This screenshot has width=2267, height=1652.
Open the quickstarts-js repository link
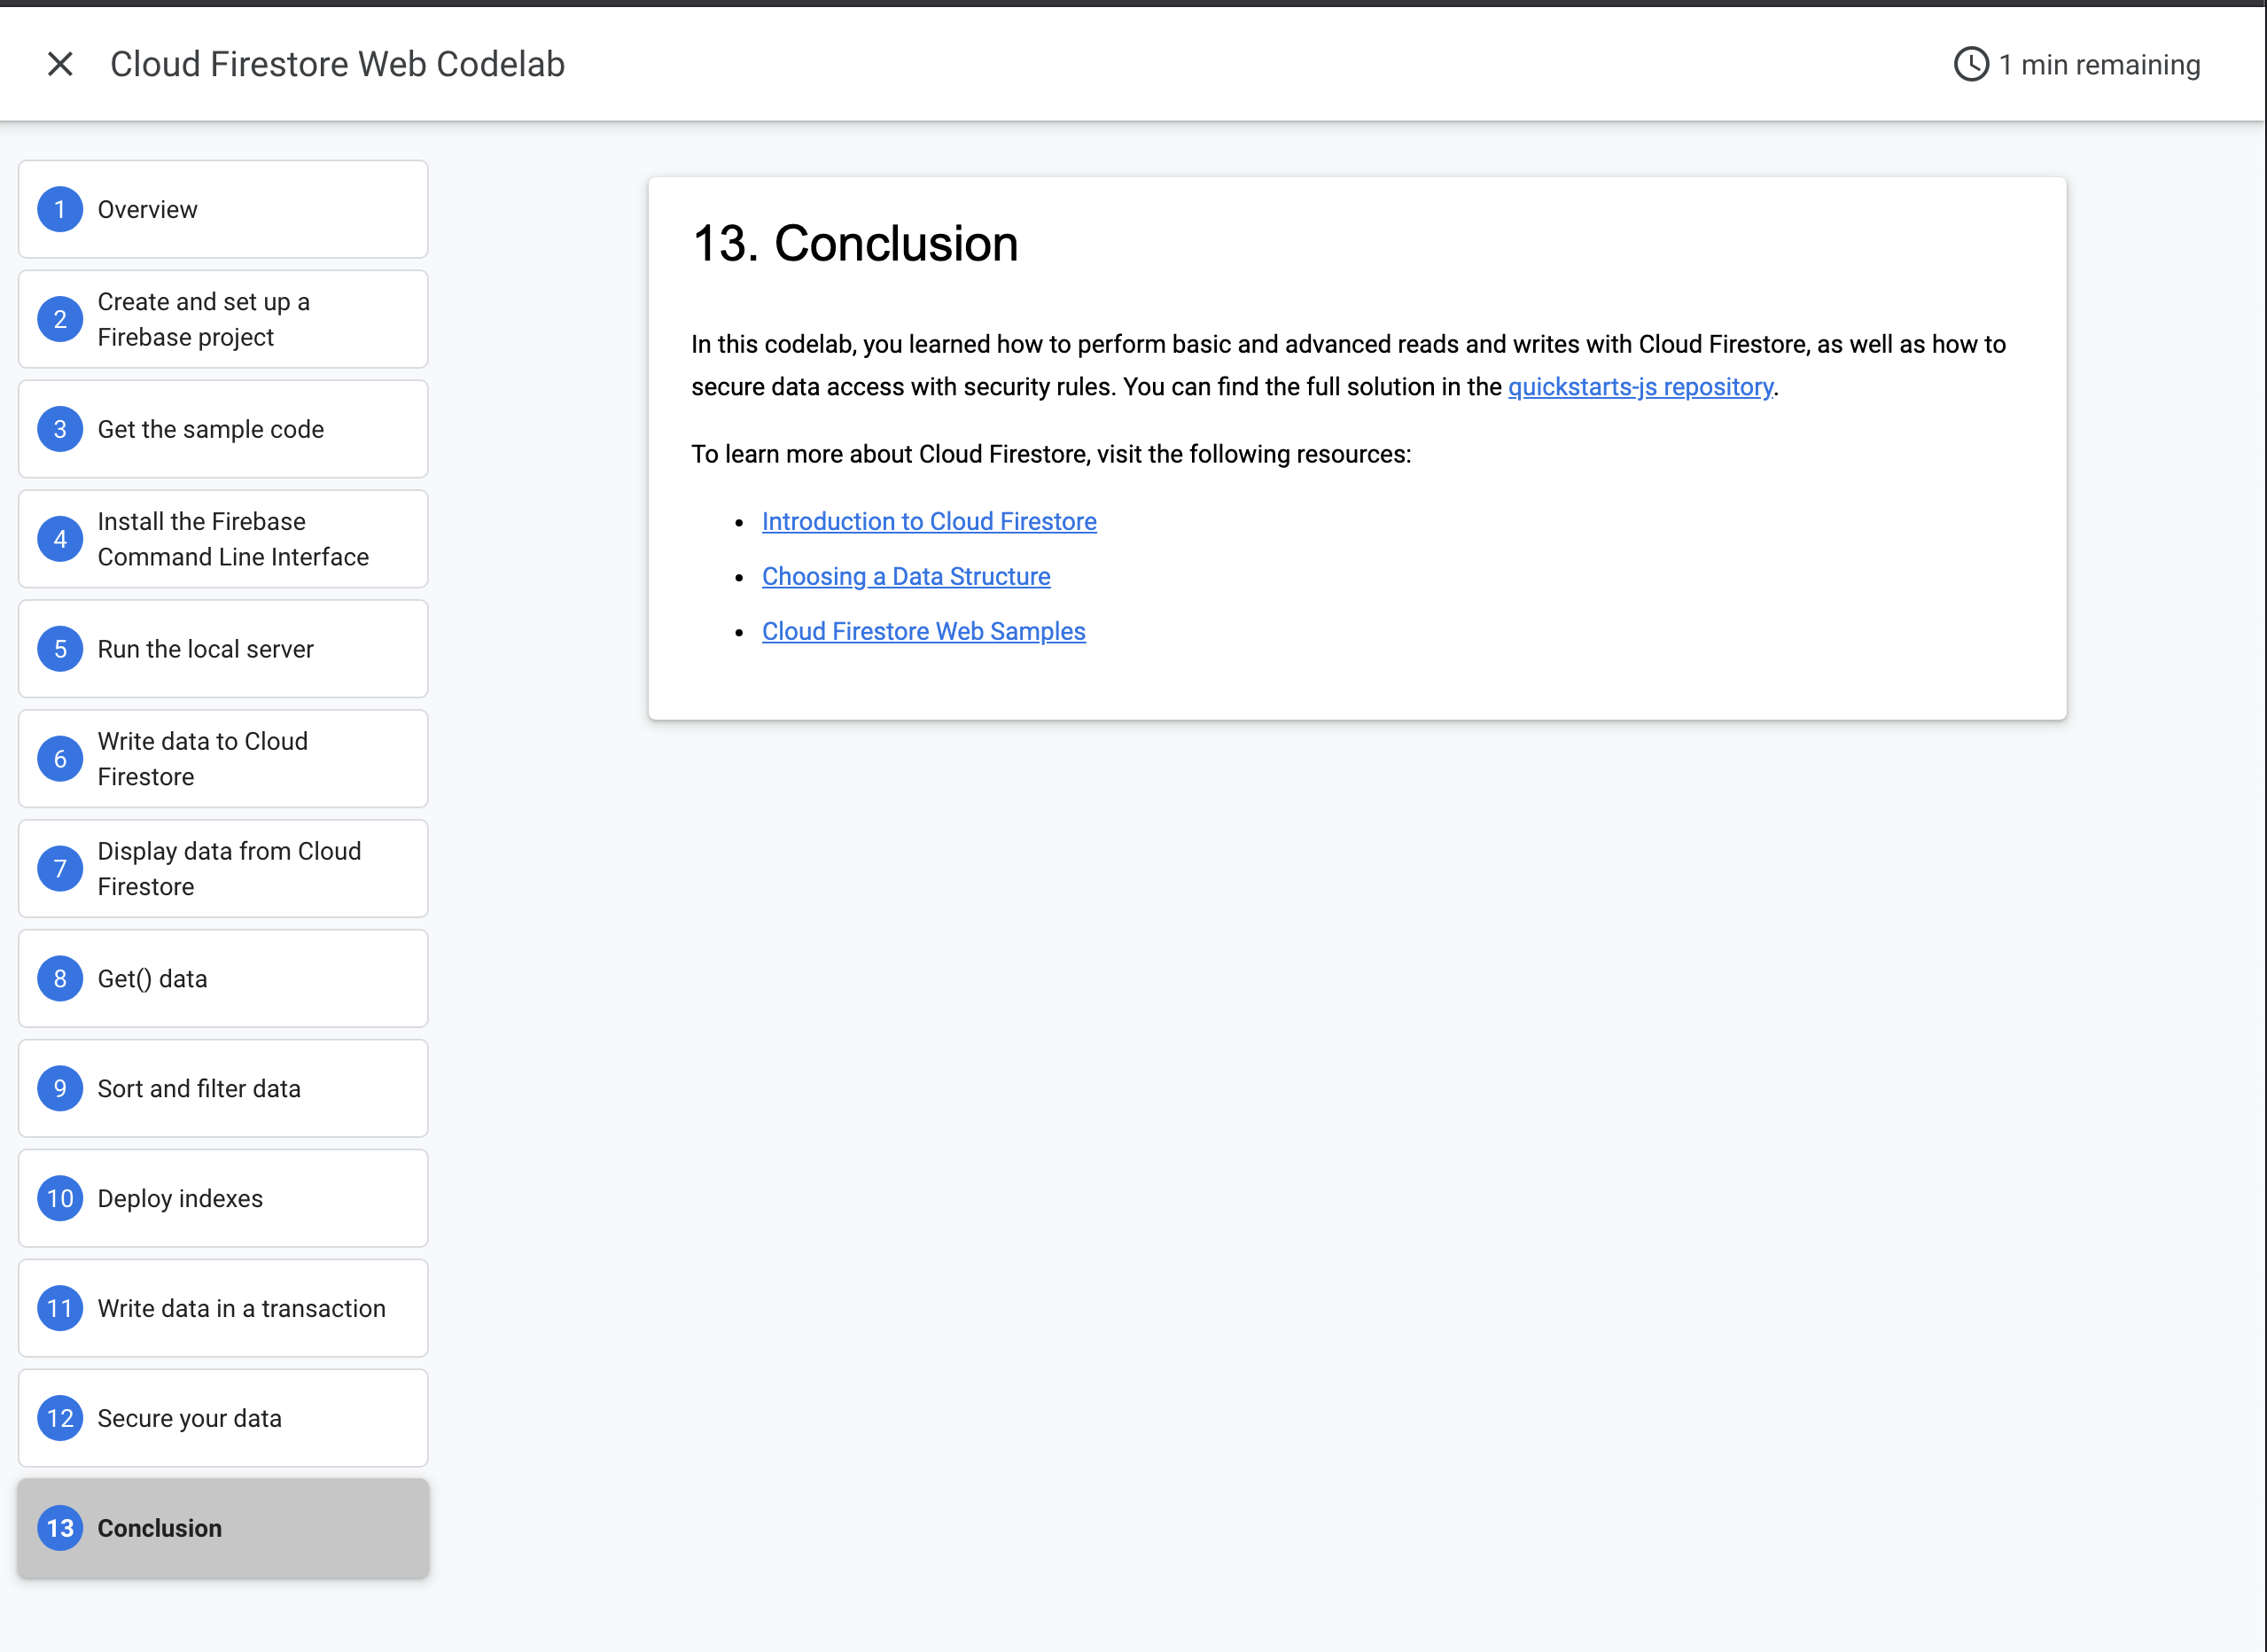(1640, 387)
